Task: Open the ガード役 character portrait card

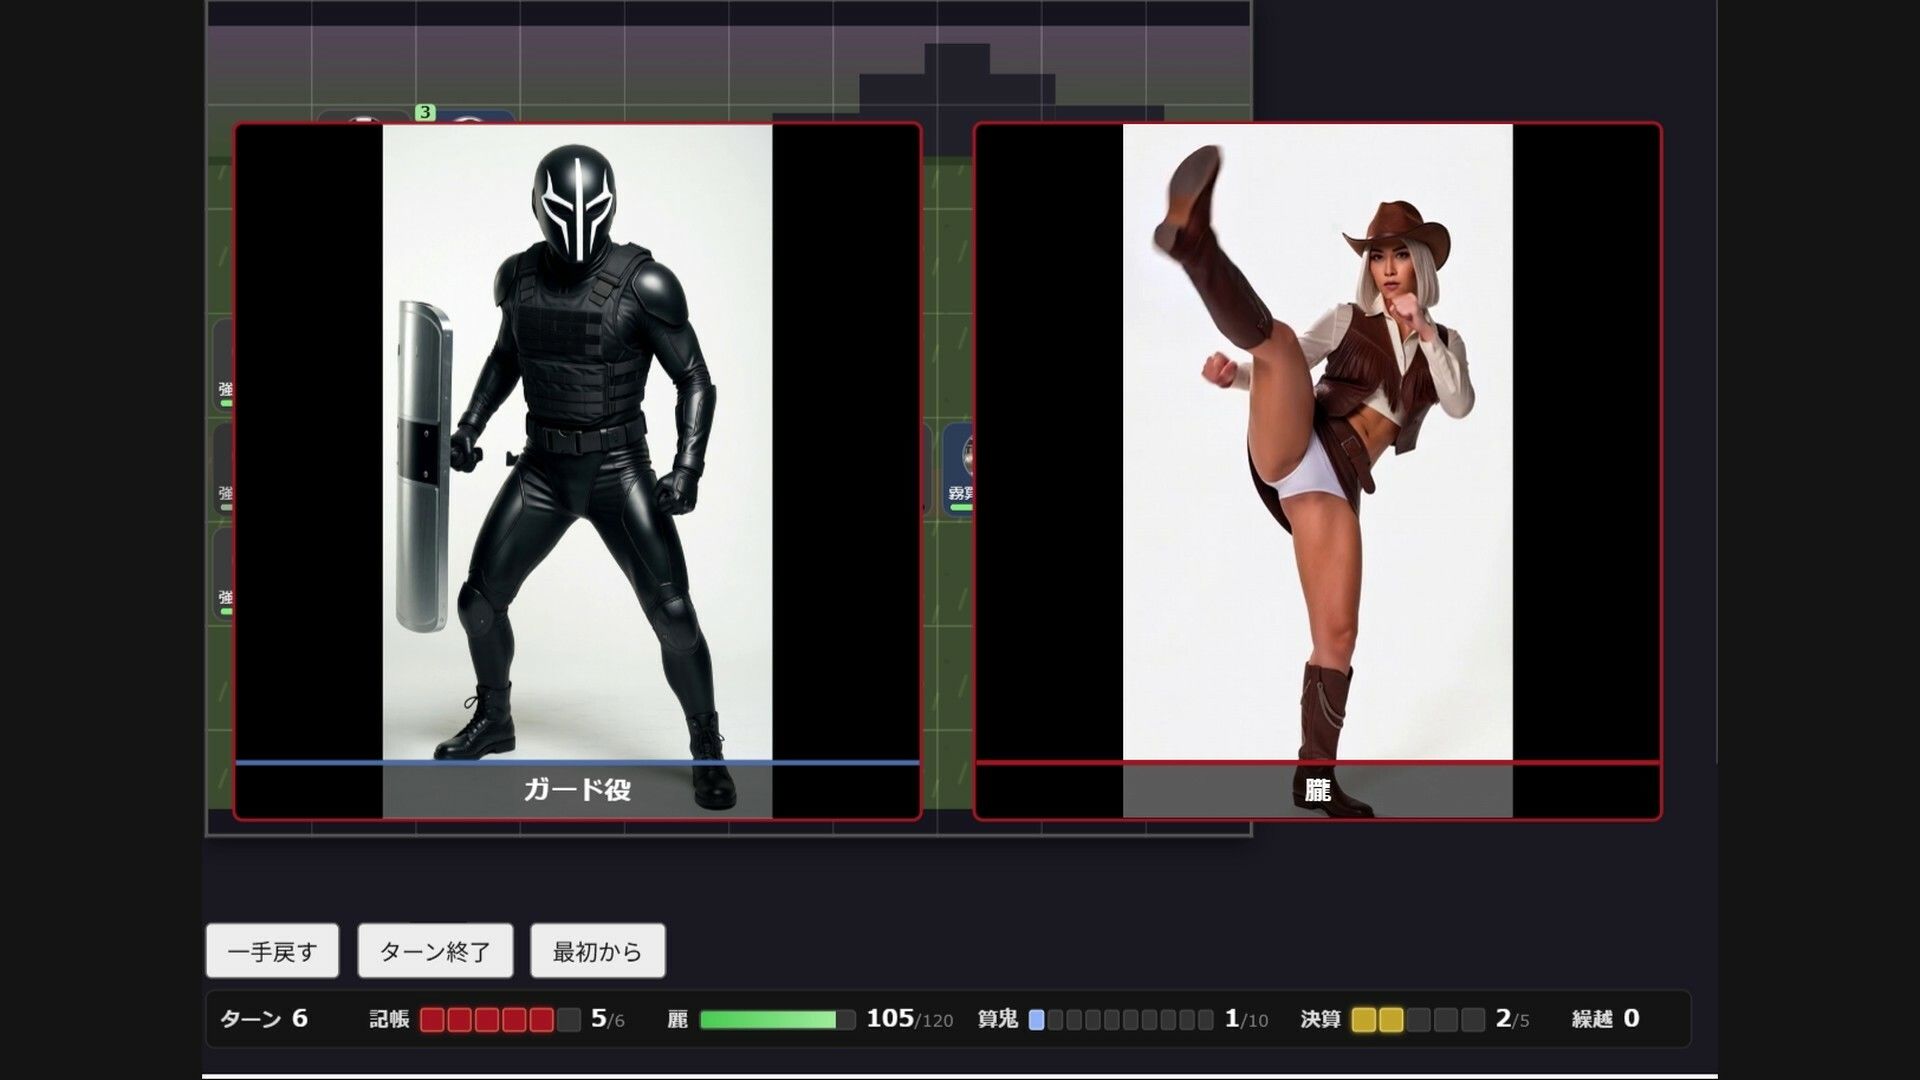Action: click(577, 471)
